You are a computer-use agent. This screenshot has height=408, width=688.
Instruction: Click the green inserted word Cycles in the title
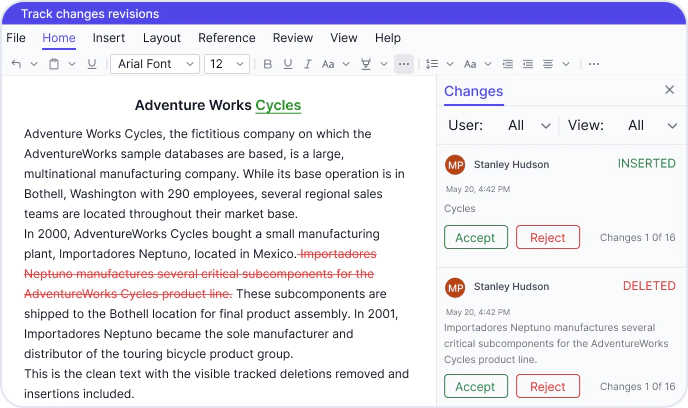pyautogui.click(x=278, y=105)
